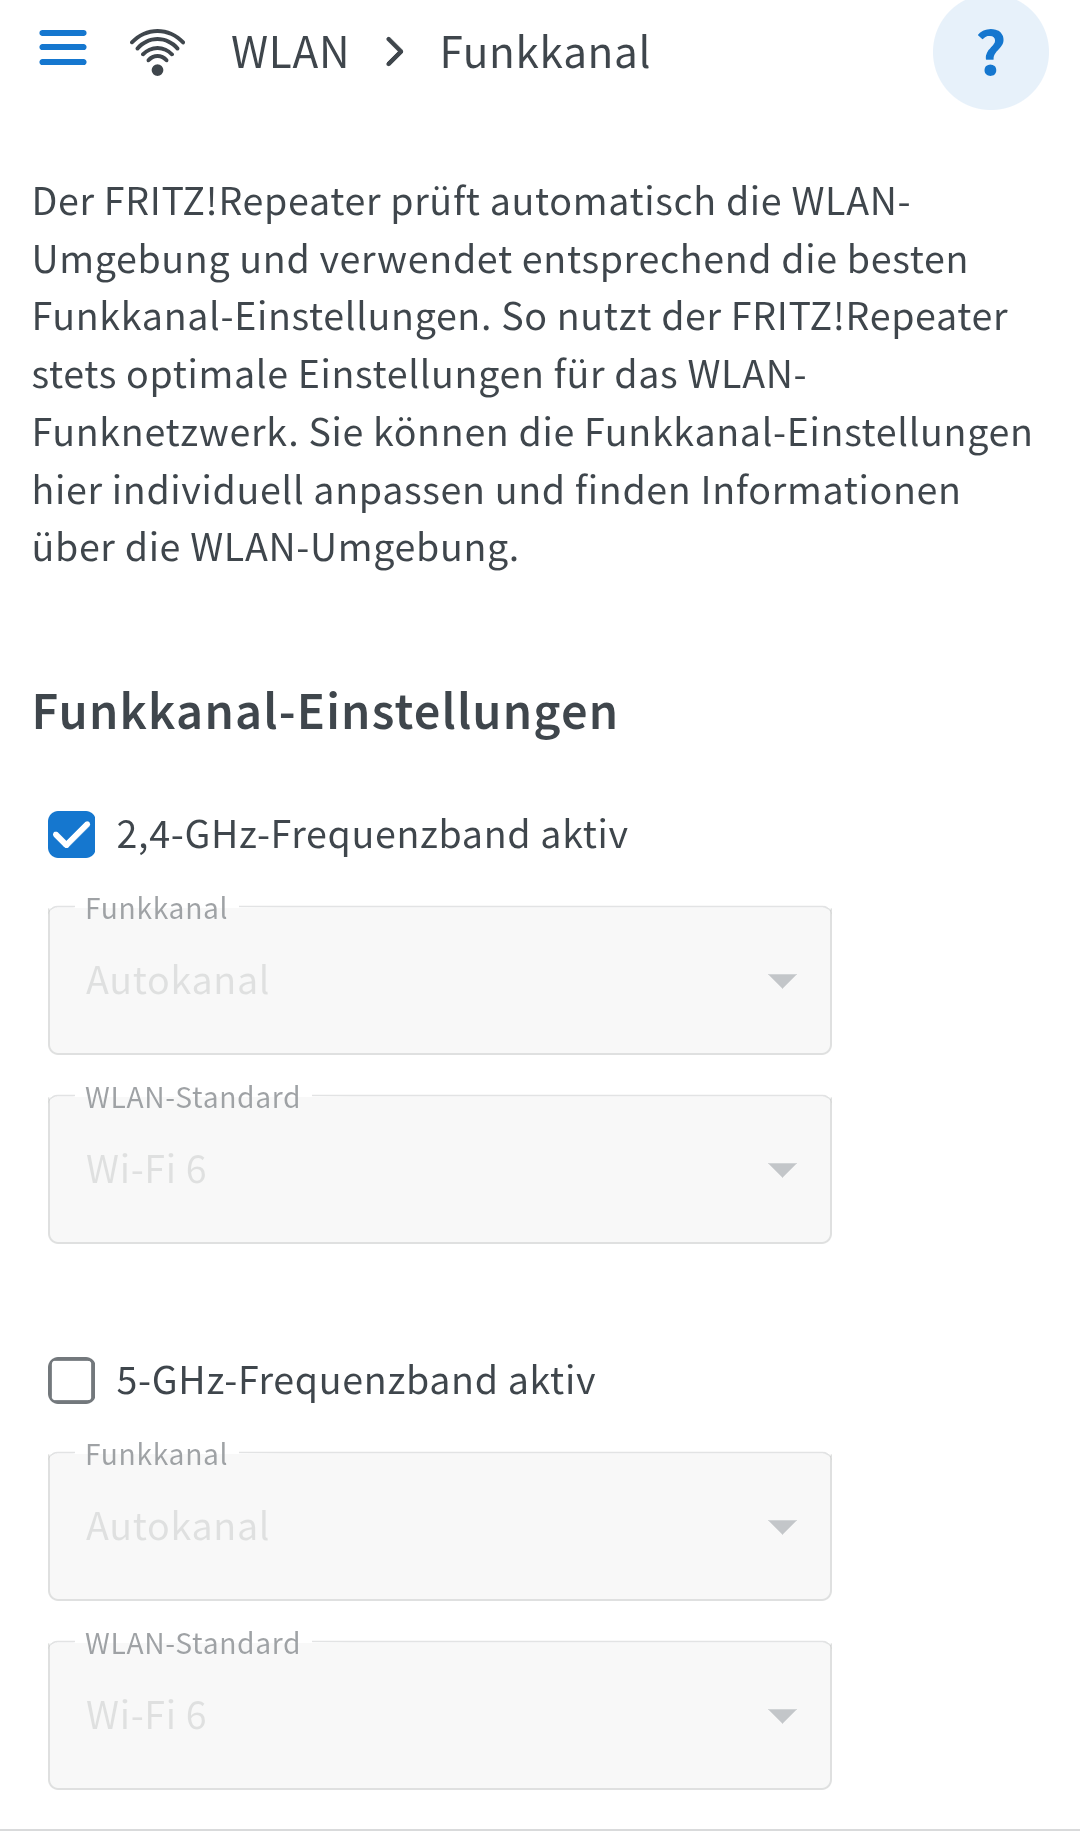Expand the 2,4-GHz Autokanal dropdown arrow

point(782,981)
